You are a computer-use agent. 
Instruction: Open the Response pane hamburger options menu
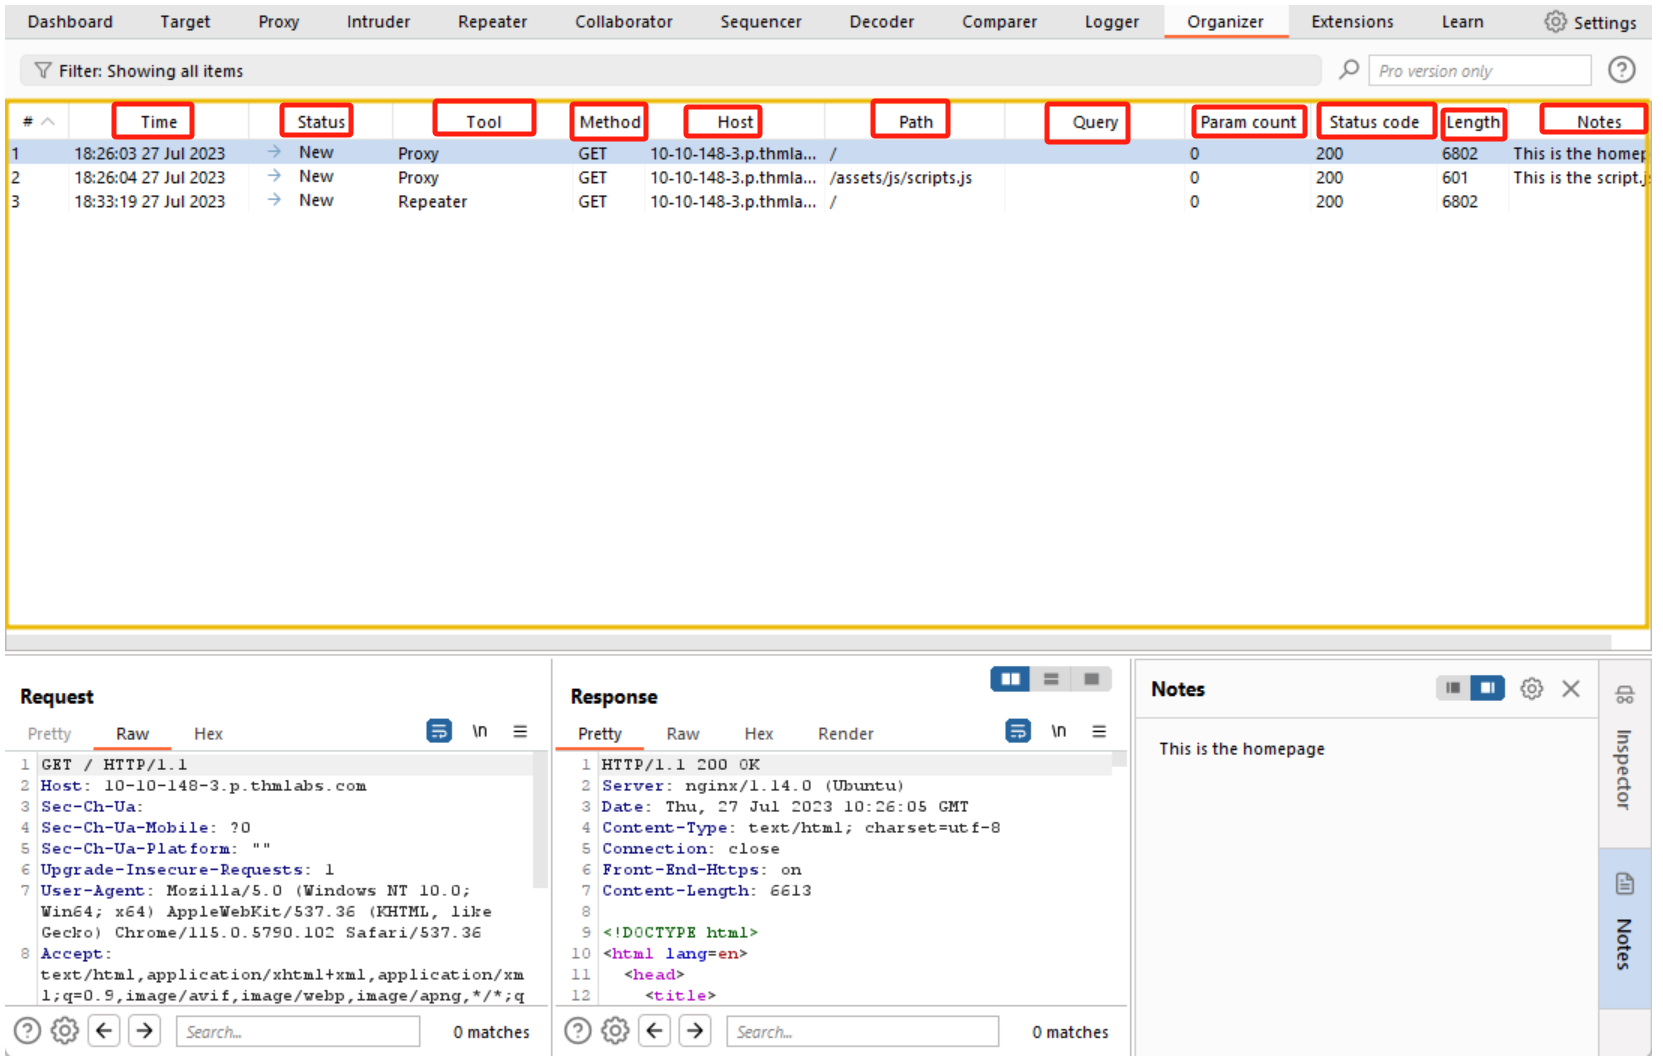[x=1099, y=732]
